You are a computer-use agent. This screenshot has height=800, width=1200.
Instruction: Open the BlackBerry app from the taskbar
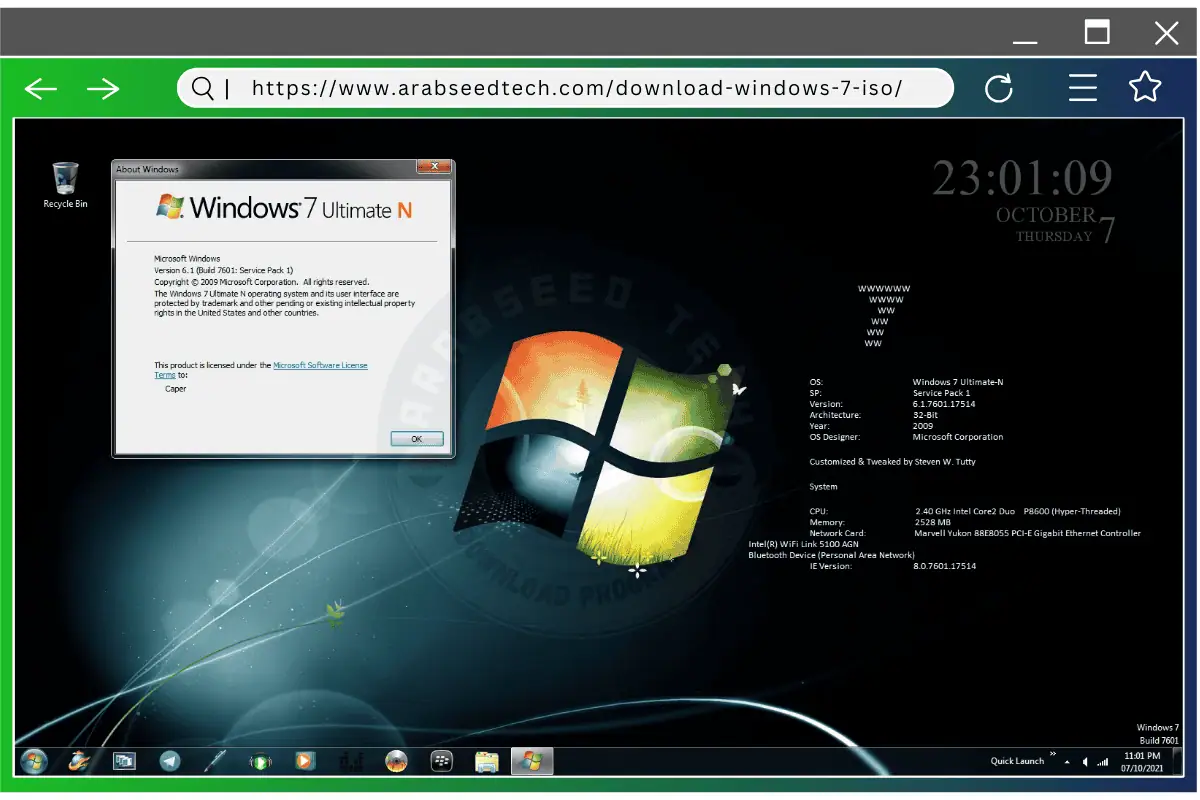(x=442, y=761)
